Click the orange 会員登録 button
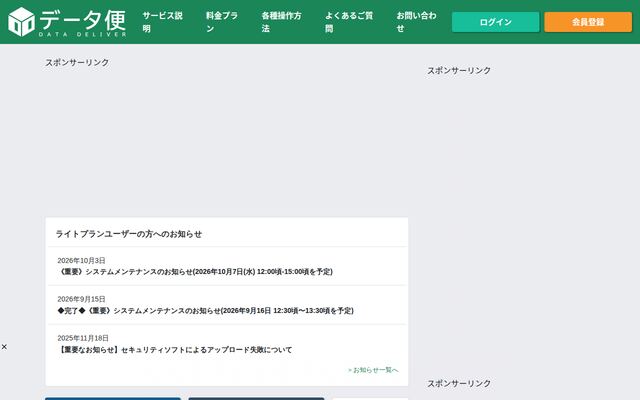This screenshot has width=640, height=400. 588,22
